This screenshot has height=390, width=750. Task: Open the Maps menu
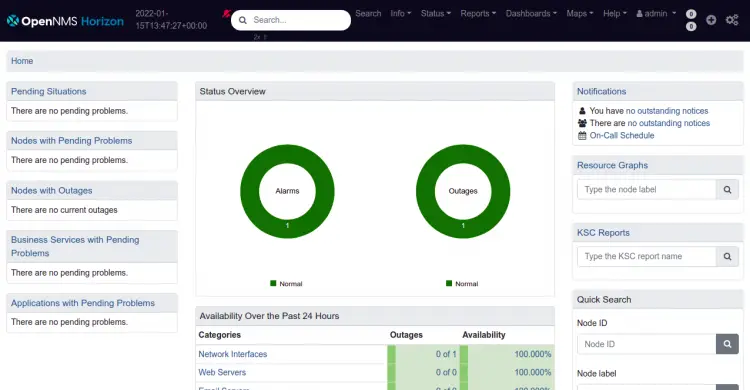[x=580, y=13]
